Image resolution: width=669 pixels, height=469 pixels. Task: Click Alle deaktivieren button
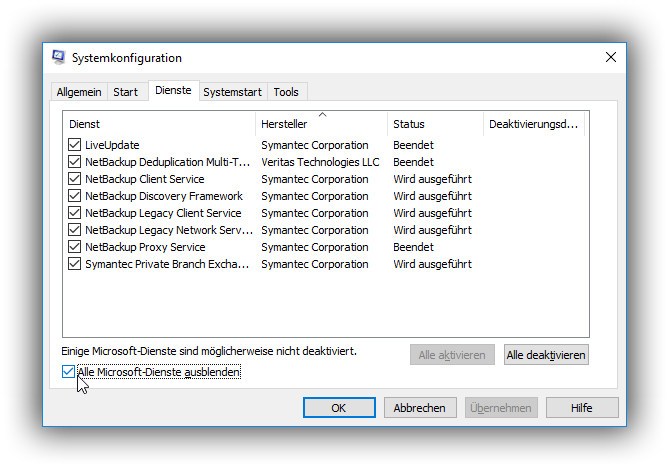[546, 355]
